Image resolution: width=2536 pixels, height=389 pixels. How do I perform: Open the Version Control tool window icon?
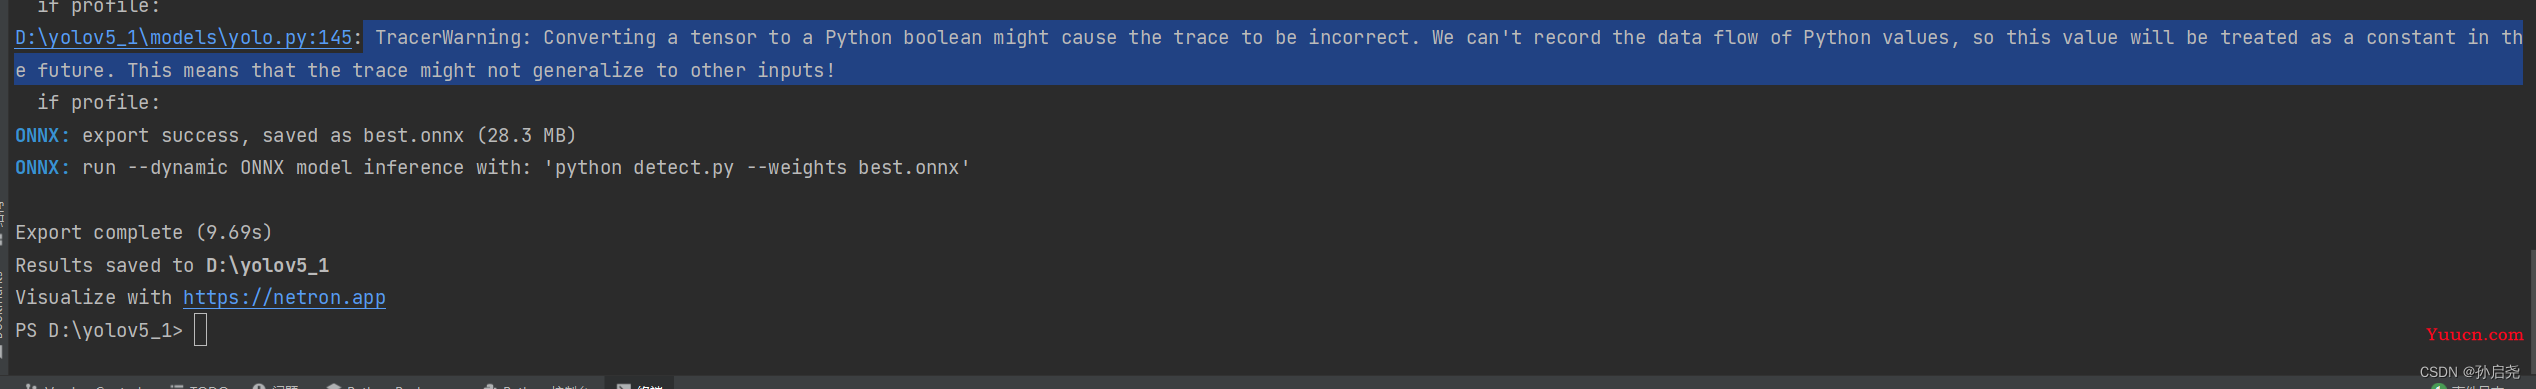[31, 386]
